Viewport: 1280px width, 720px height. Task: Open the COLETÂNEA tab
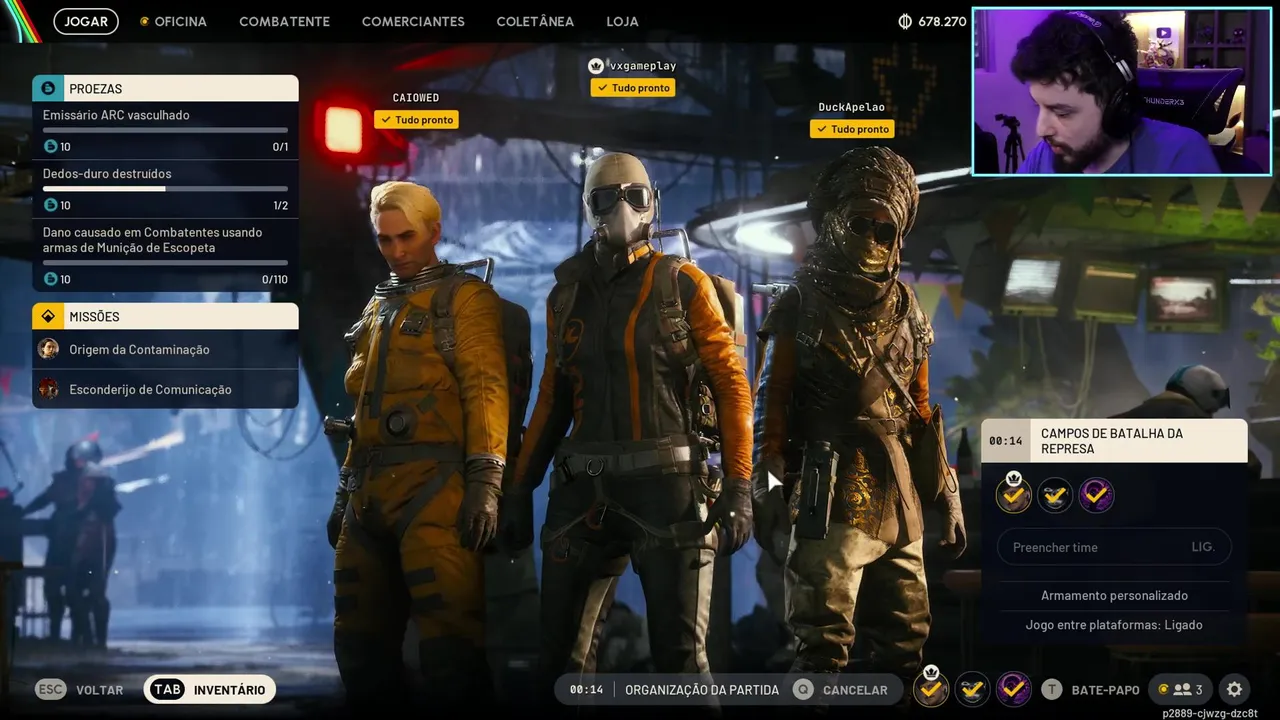[535, 21]
